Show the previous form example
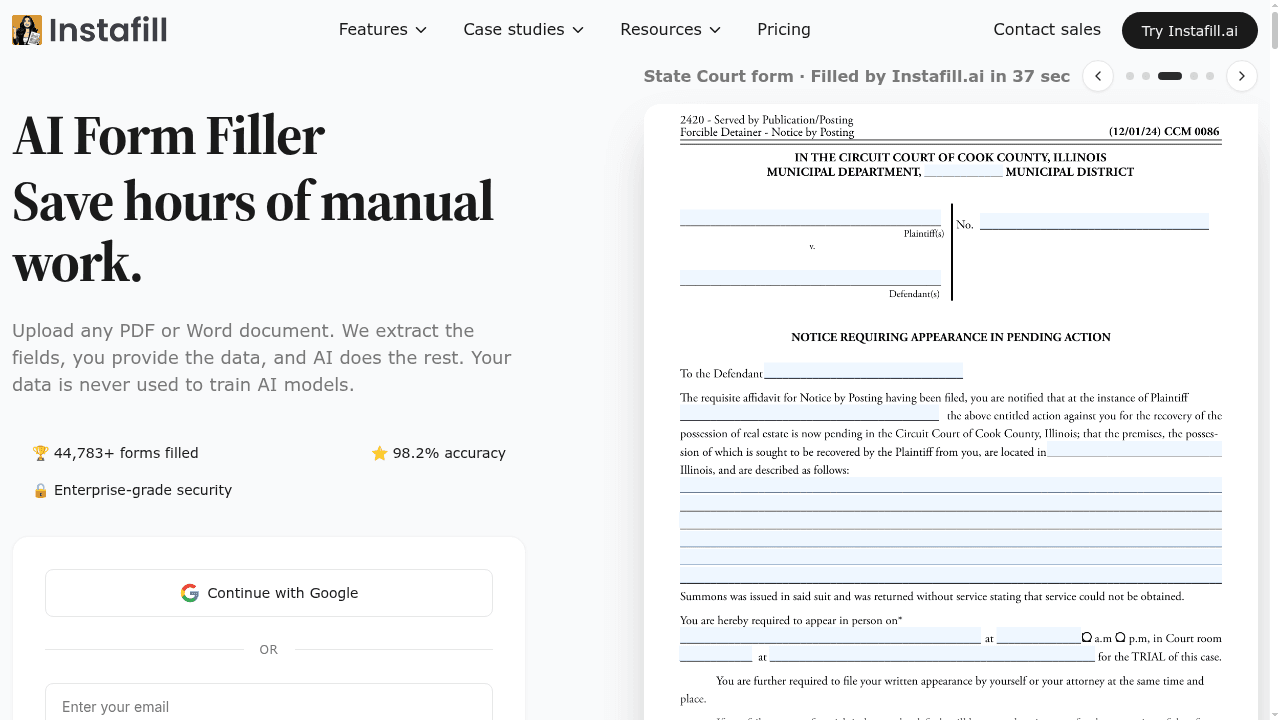 click(x=1098, y=76)
